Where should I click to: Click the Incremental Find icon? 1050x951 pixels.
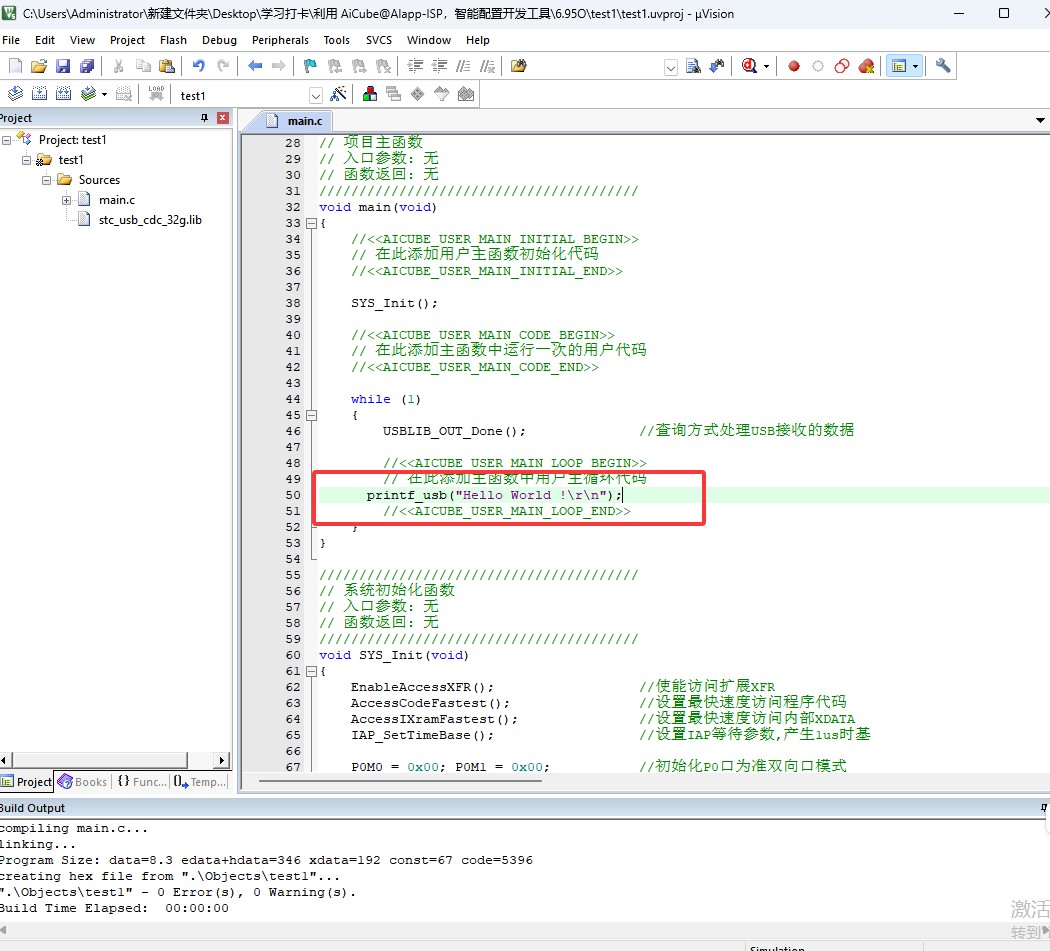pyautogui.click(x=717, y=66)
